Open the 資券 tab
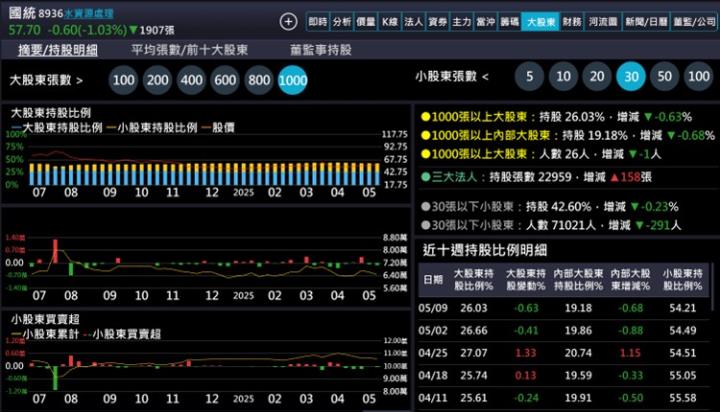This screenshot has width=720, height=412. 438,22
